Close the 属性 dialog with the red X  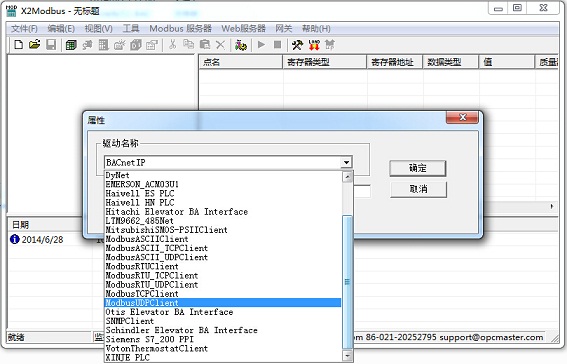click(x=462, y=117)
